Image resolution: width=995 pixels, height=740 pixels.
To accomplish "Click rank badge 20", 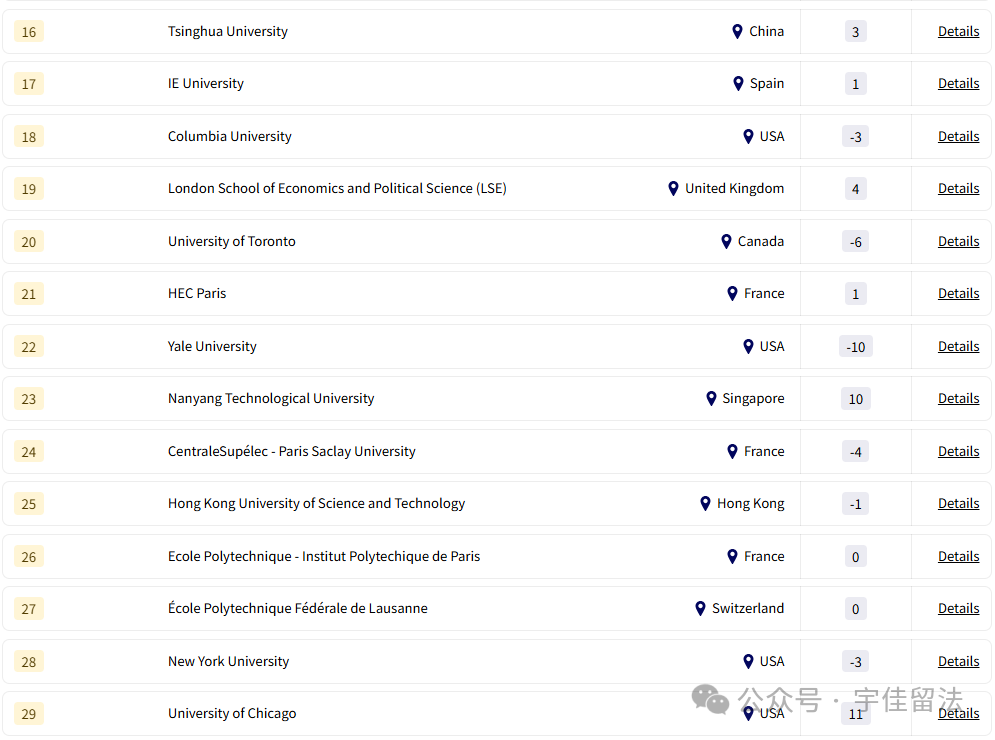I will [x=29, y=242].
